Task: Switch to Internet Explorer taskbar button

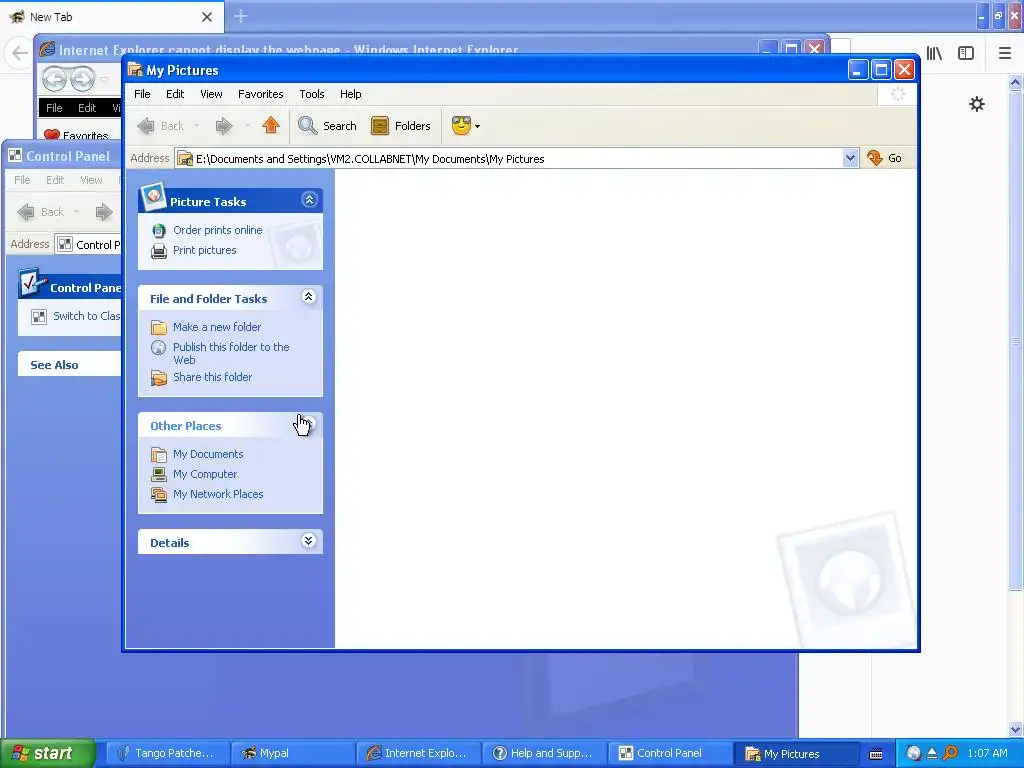Action: (419, 753)
